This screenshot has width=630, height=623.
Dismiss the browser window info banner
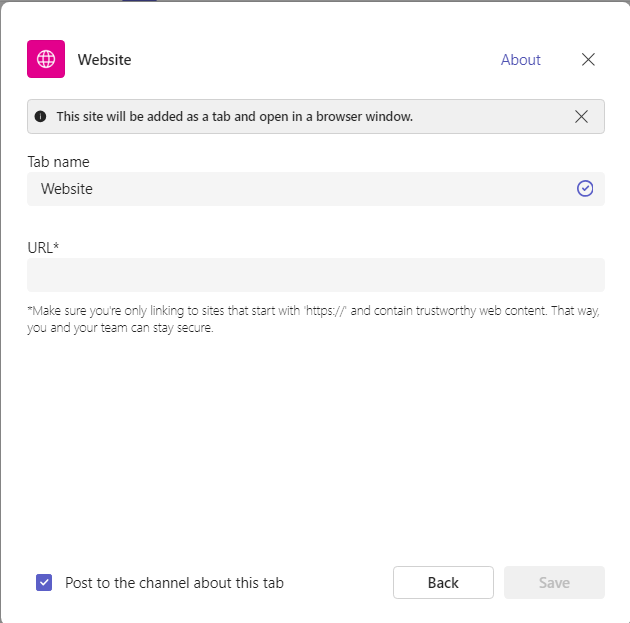581,116
